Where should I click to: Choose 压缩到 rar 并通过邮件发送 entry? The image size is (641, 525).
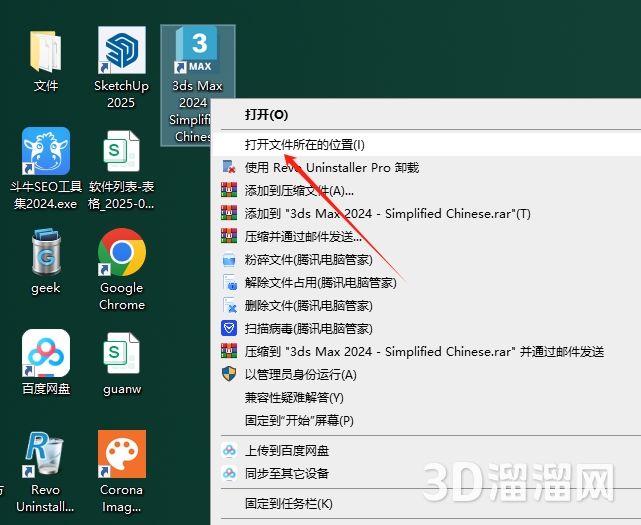[426, 352]
